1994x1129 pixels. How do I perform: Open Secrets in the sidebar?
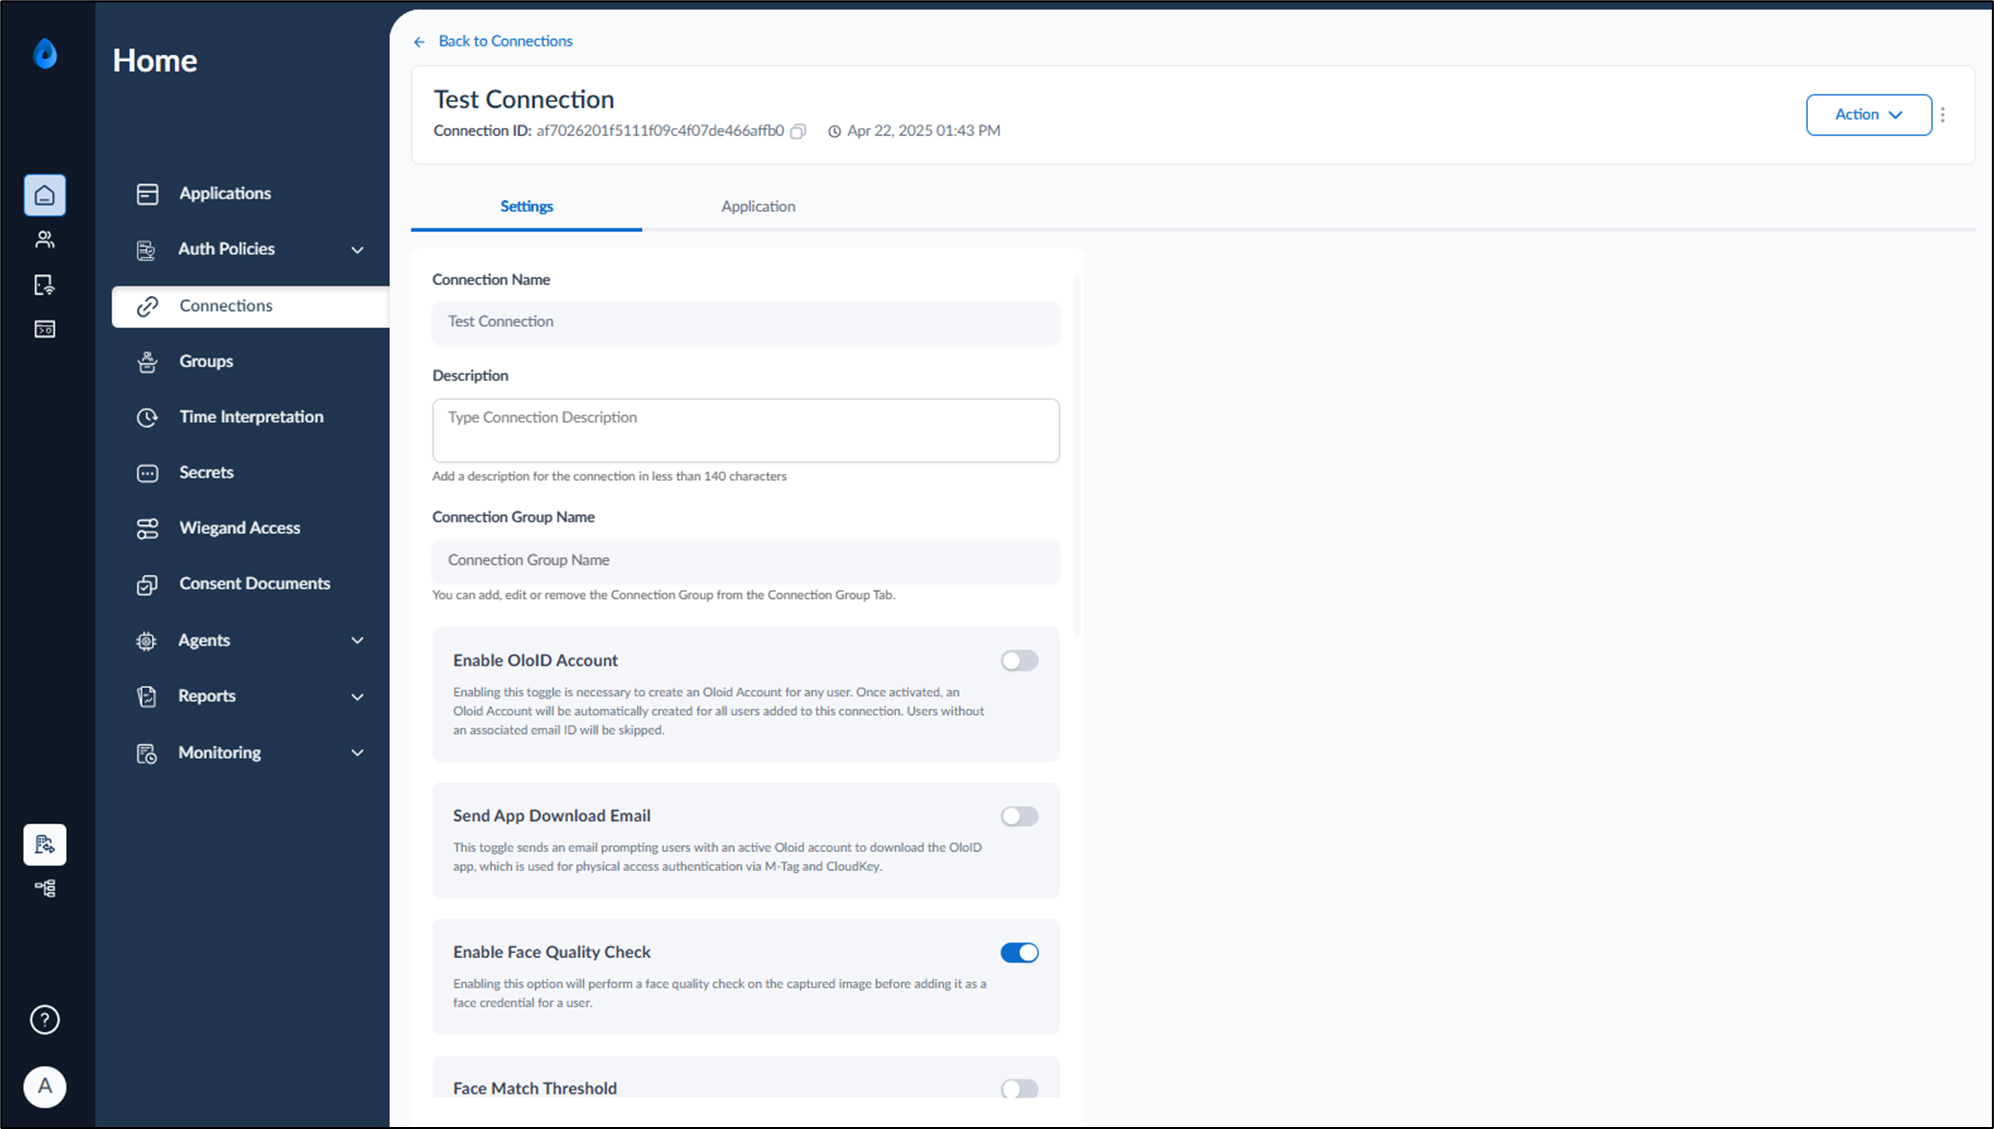click(x=250, y=473)
